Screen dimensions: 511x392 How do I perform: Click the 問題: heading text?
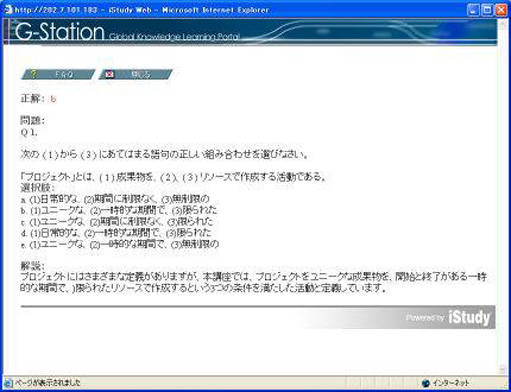32,120
